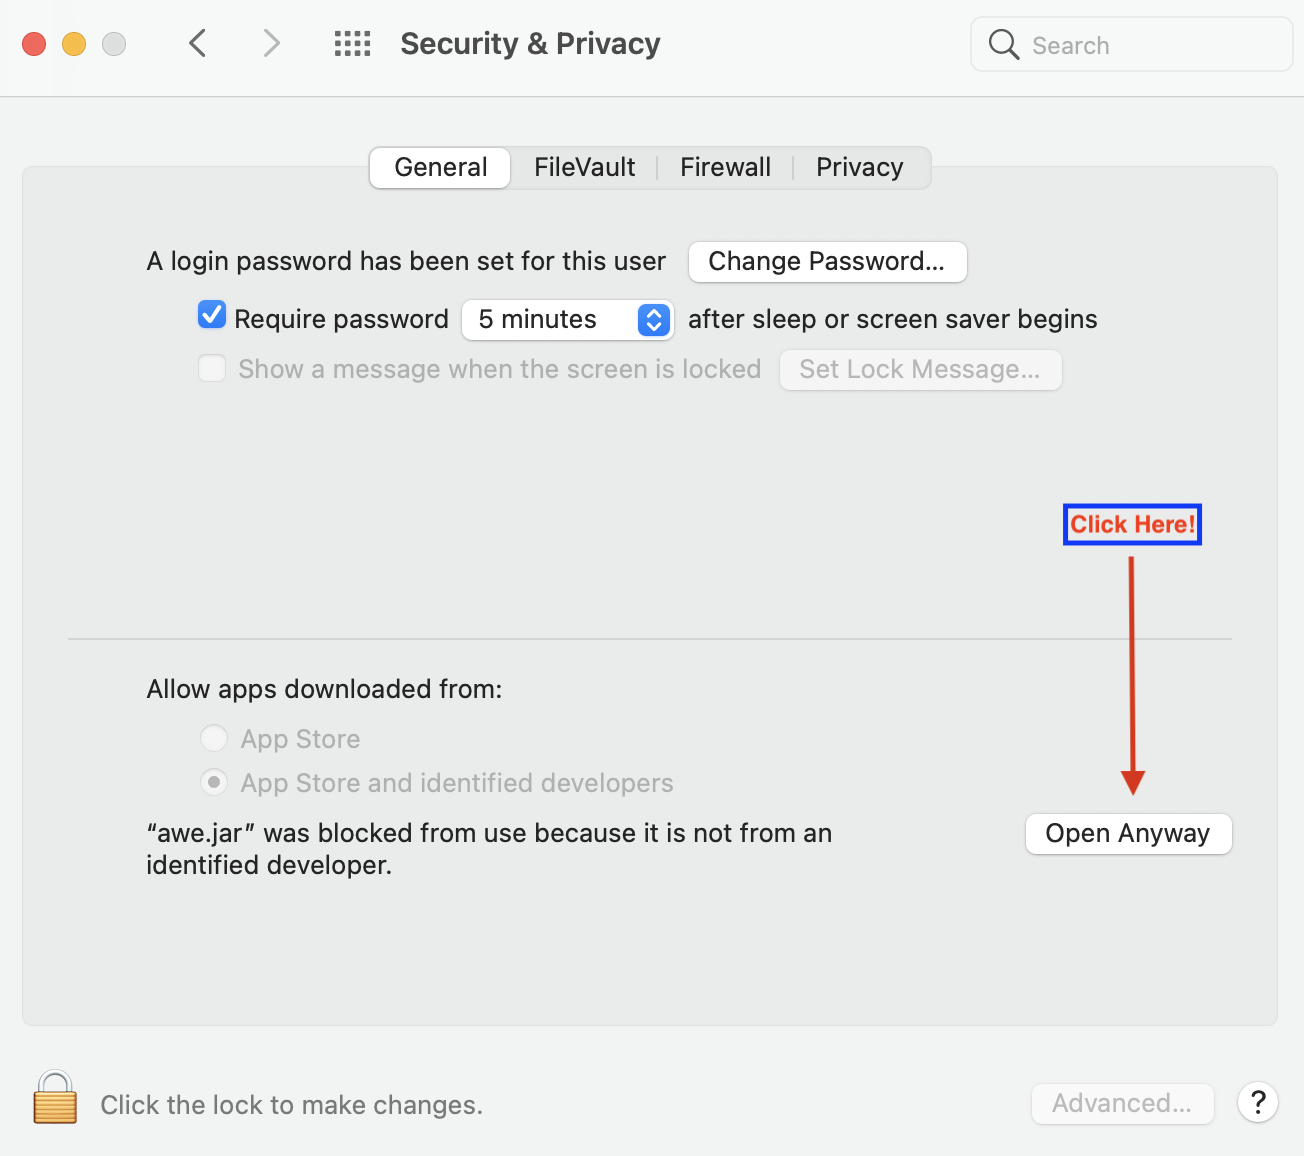Image resolution: width=1304 pixels, height=1156 pixels.
Task: Go forward with the right chevron arrow
Action: (x=271, y=43)
